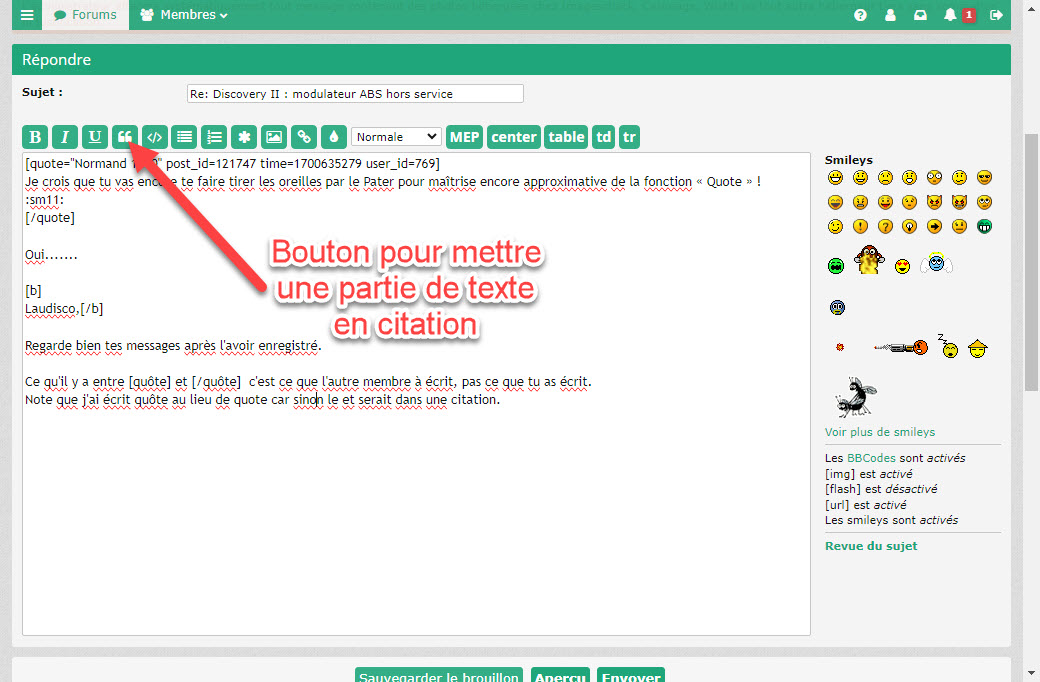Click the table BBCode button
Image resolution: width=1040 pixels, height=682 pixels.
pyautogui.click(x=566, y=137)
